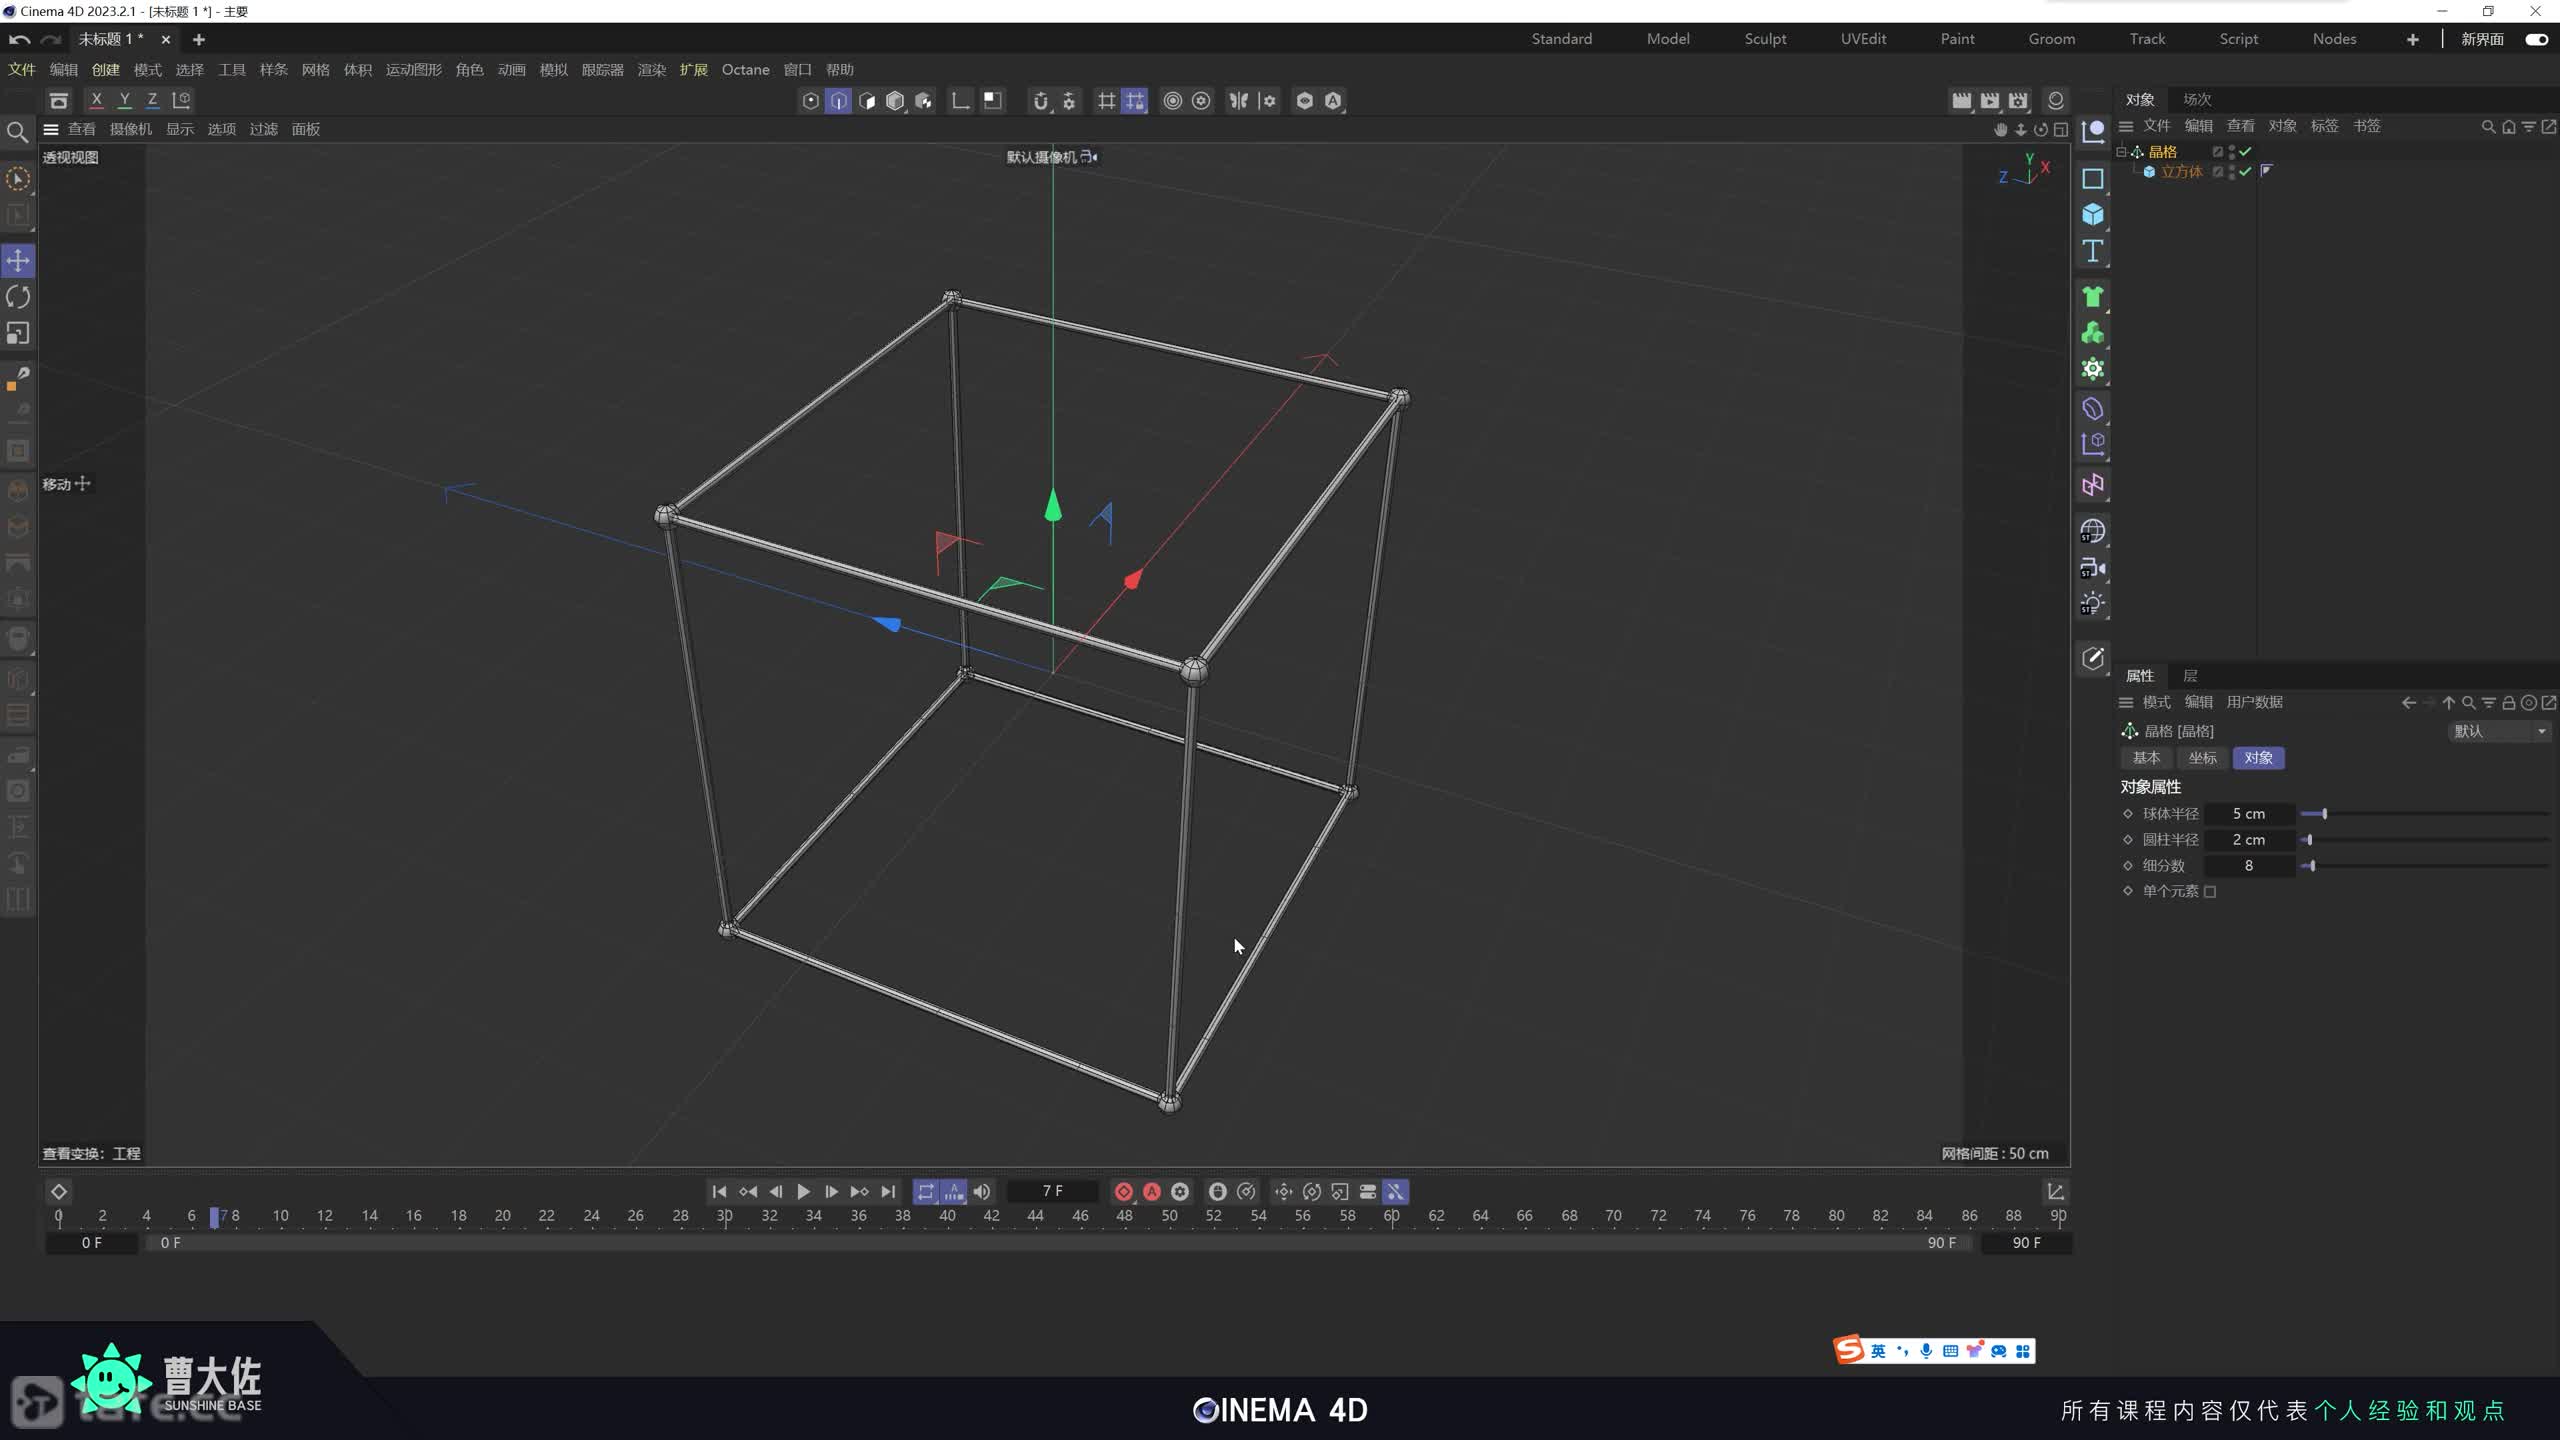Click the Record Active Objects keyframe button
The height and width of the screenshot is (1440, 2560).
[1123, 1191]
